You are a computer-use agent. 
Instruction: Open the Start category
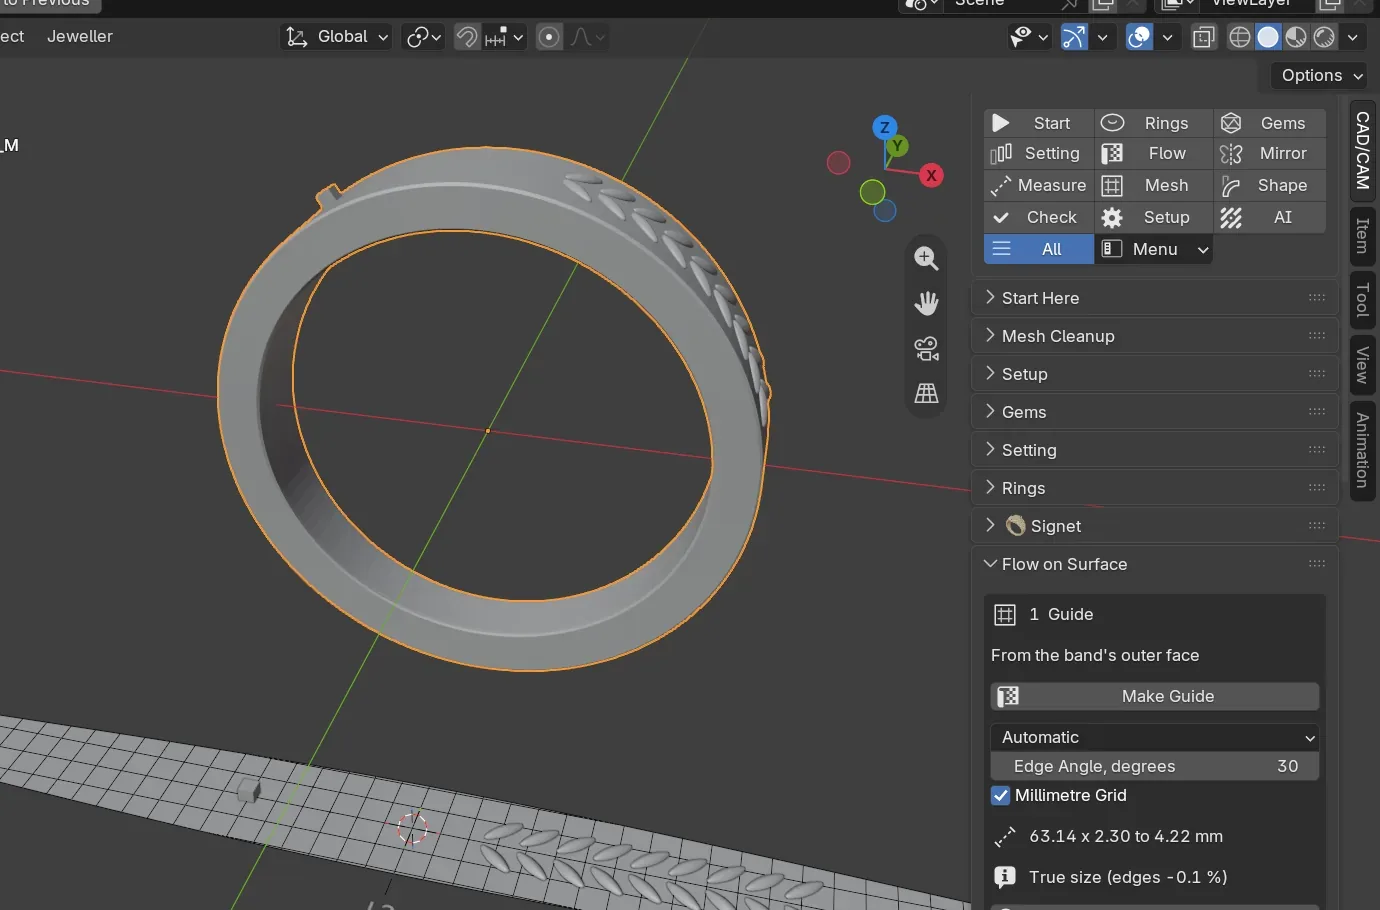coord(1038,123)
